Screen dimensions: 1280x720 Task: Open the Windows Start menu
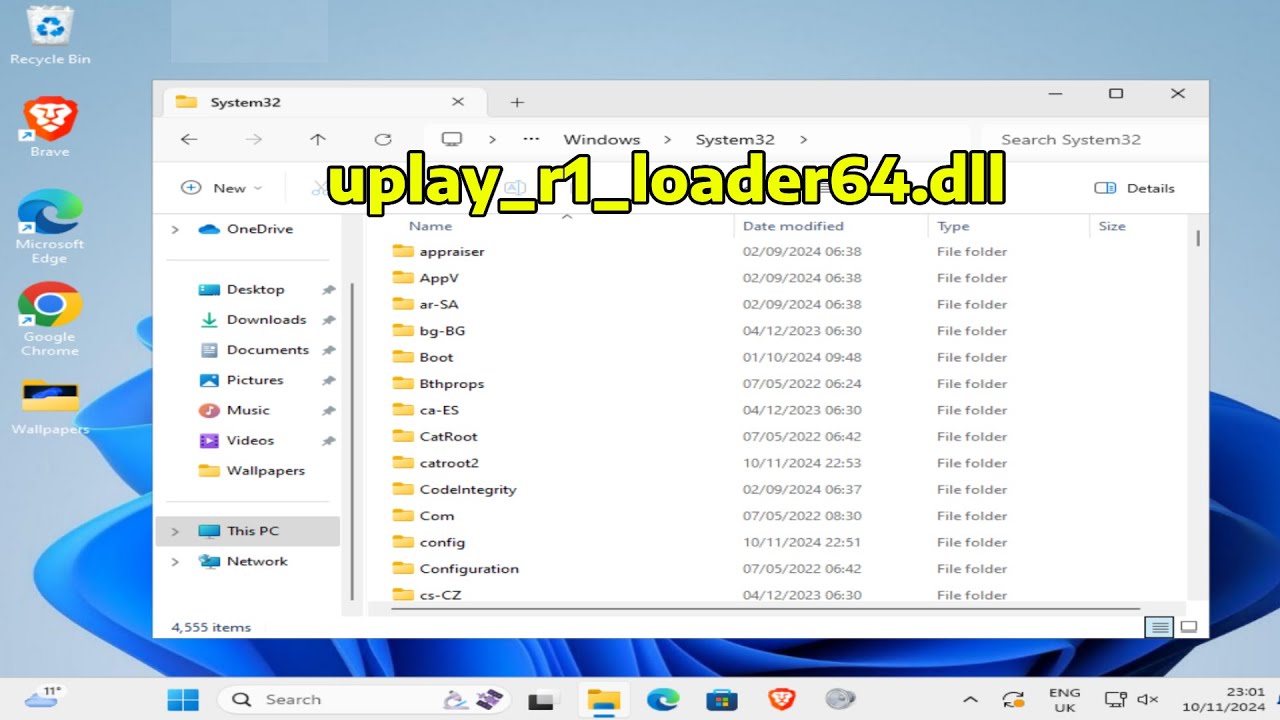tap(183, 700)
